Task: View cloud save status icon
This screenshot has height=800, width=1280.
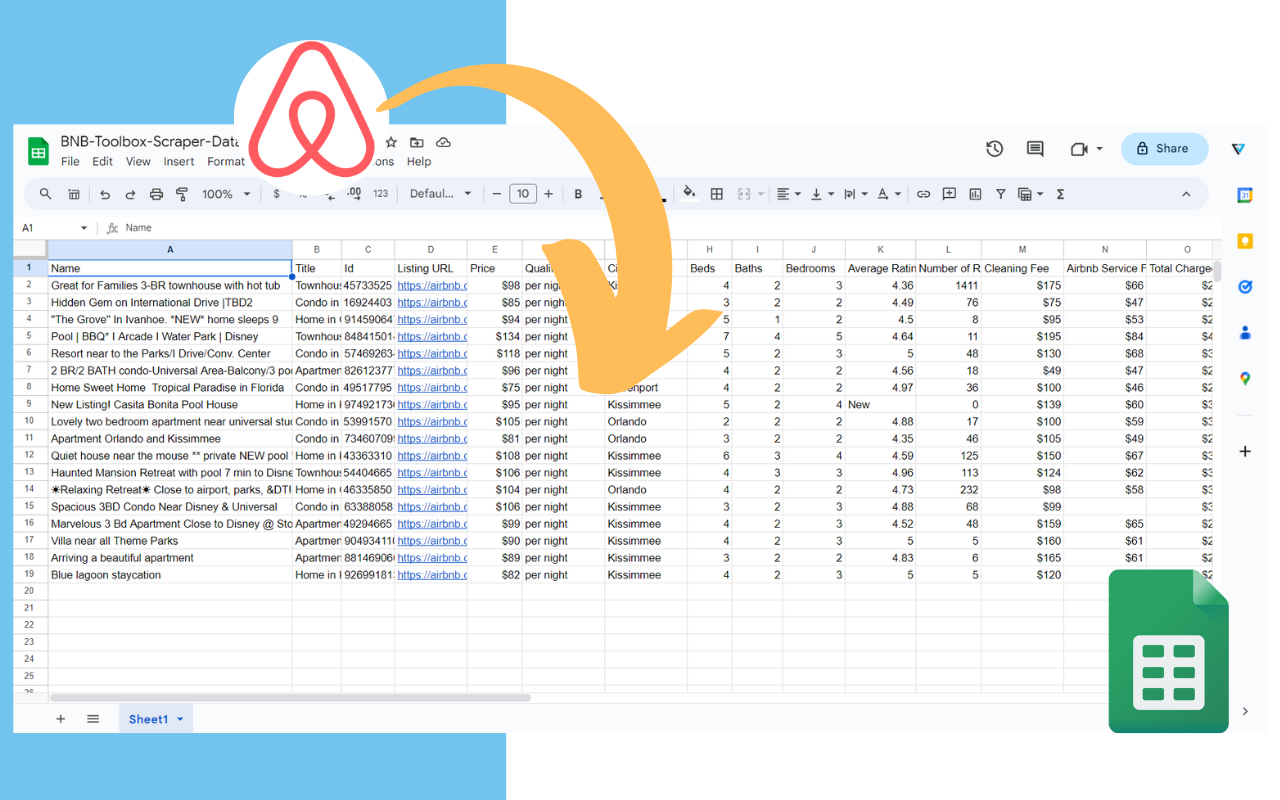Action: (443, 143)
